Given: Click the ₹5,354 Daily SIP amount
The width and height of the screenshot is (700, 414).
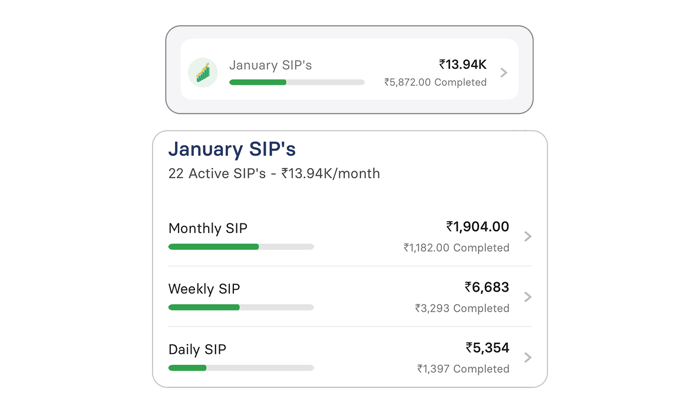Looking at the screenshot, I should pos(487,348).
